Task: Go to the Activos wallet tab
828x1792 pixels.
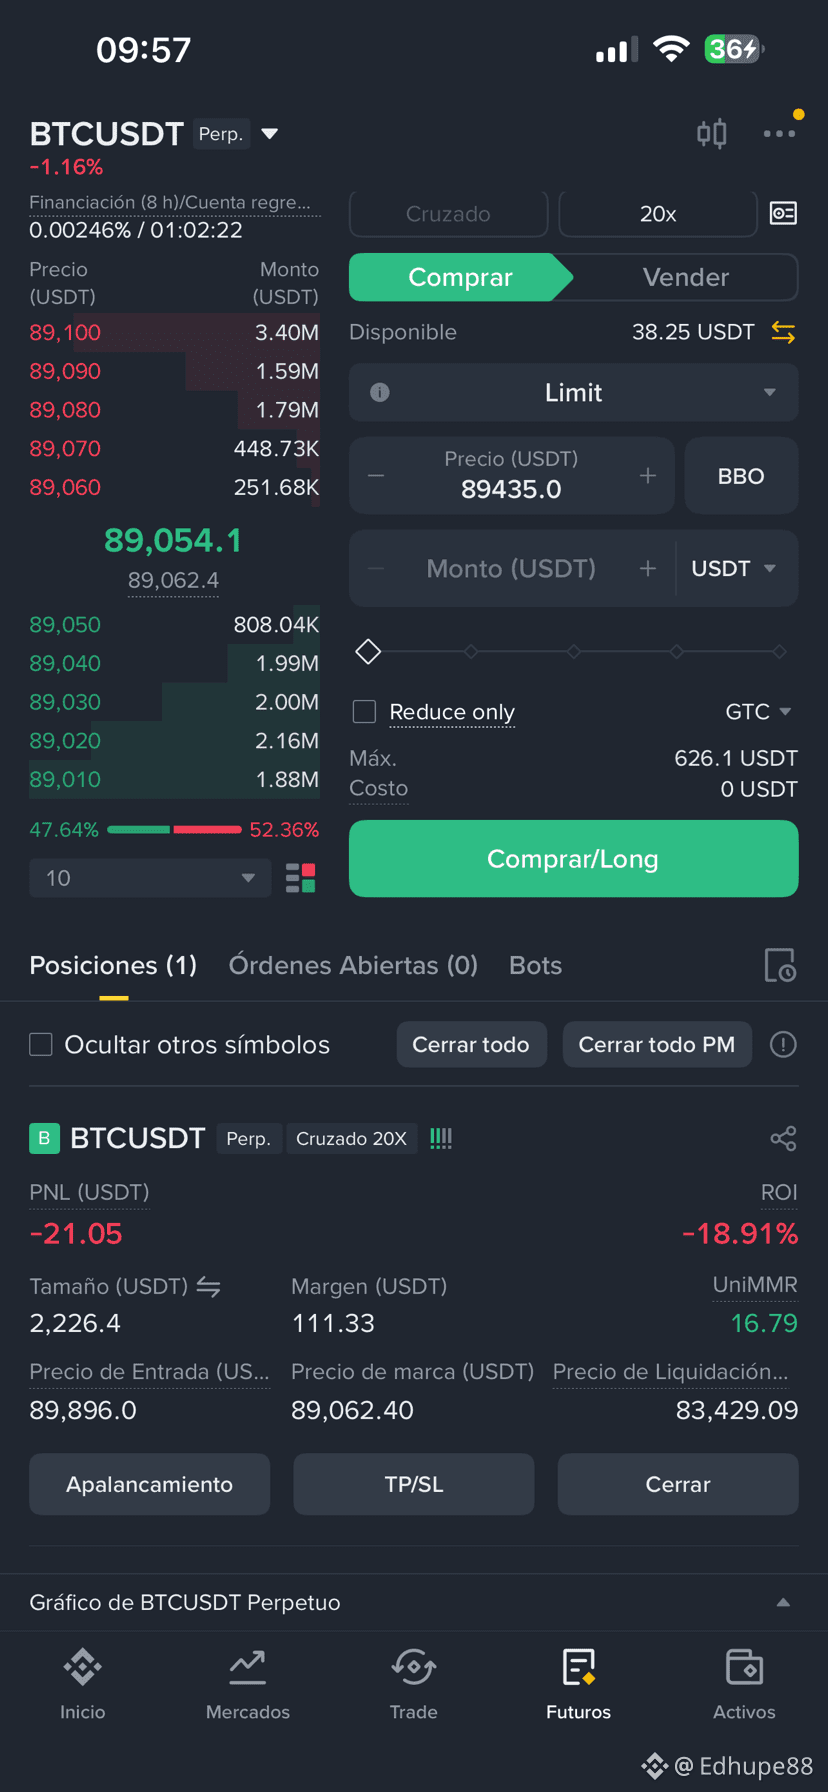Action: pos(744,1684)
